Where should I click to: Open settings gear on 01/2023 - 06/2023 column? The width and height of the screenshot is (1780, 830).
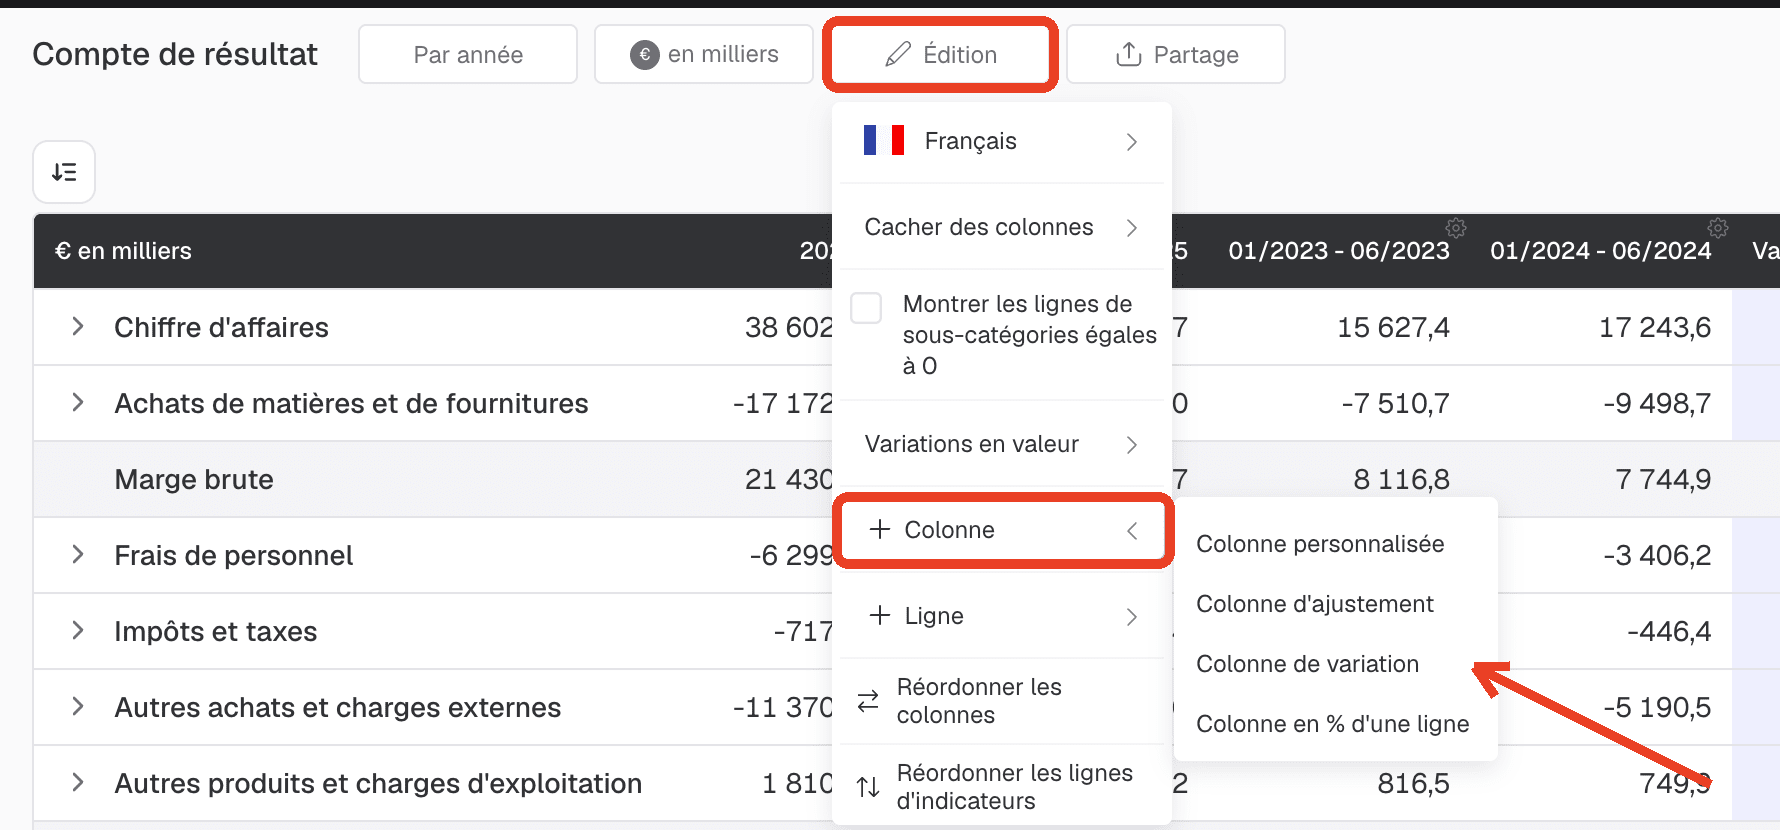[x=1456, y=228]
